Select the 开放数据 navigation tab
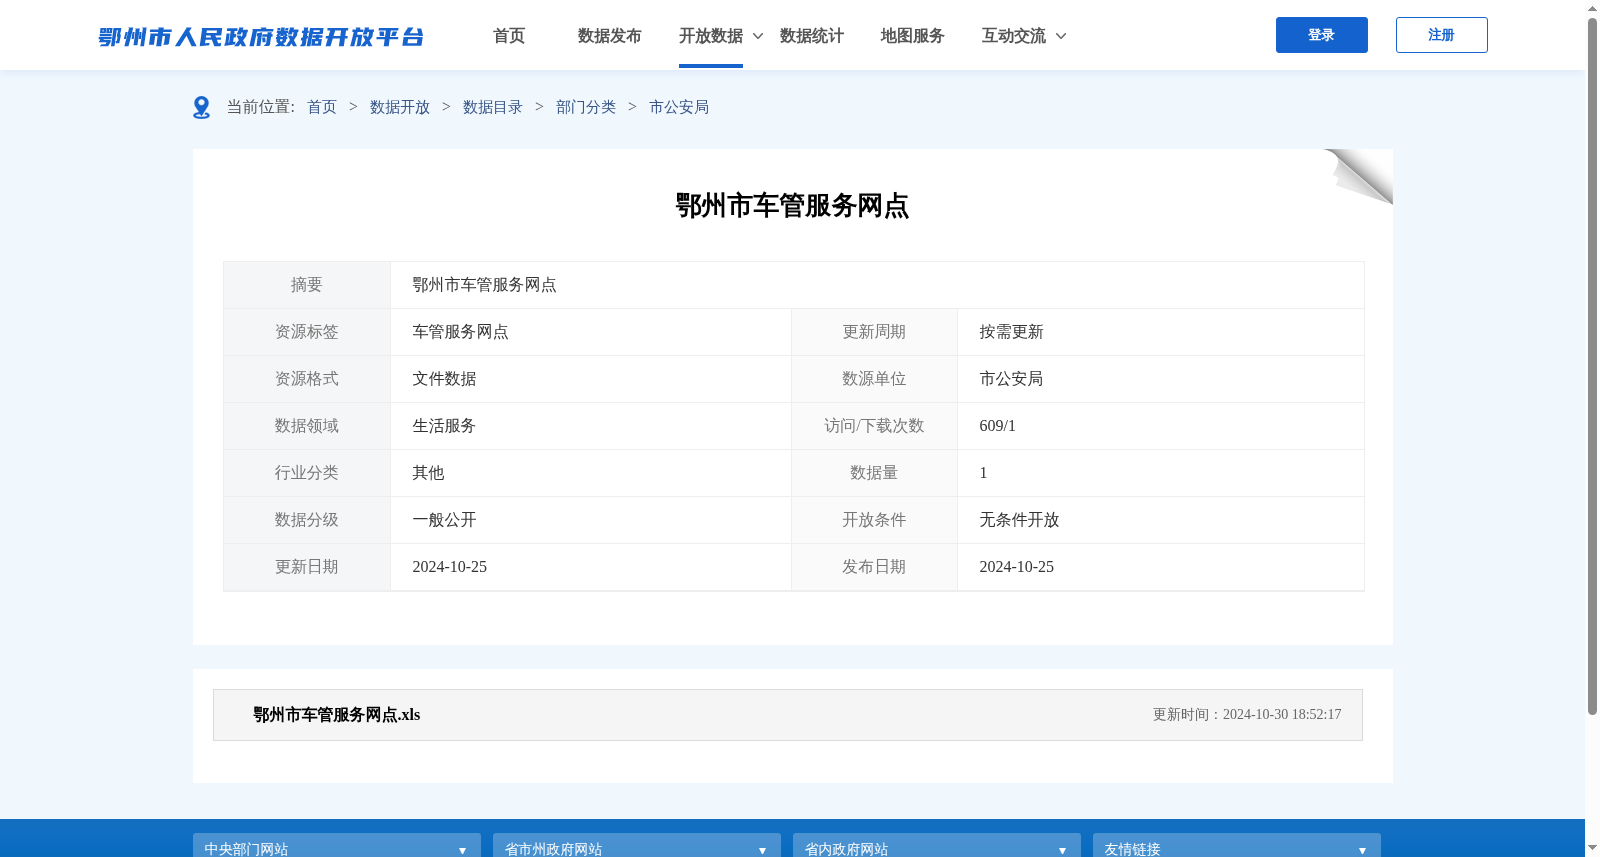This screenshot has height=857, width=1600. point(711,36)
